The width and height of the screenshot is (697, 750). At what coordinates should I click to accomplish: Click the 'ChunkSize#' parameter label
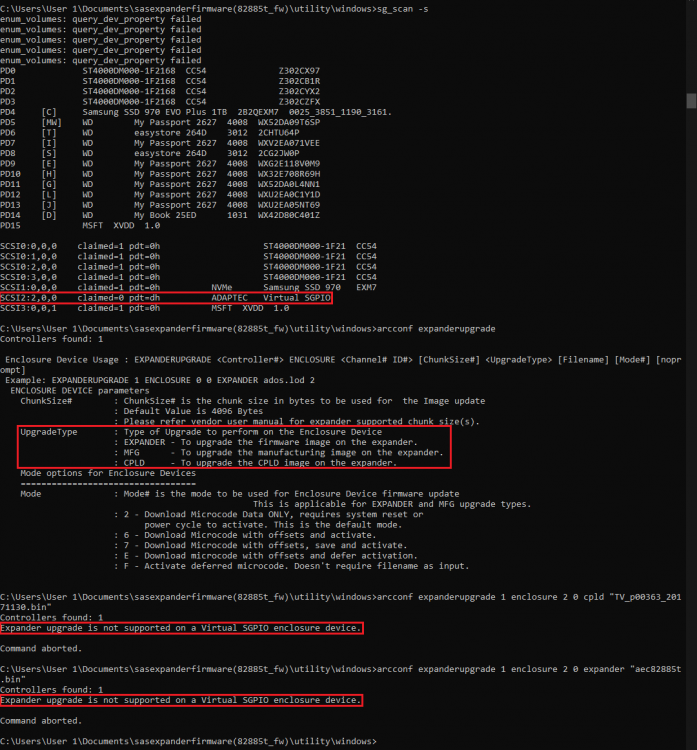(46, 401)
